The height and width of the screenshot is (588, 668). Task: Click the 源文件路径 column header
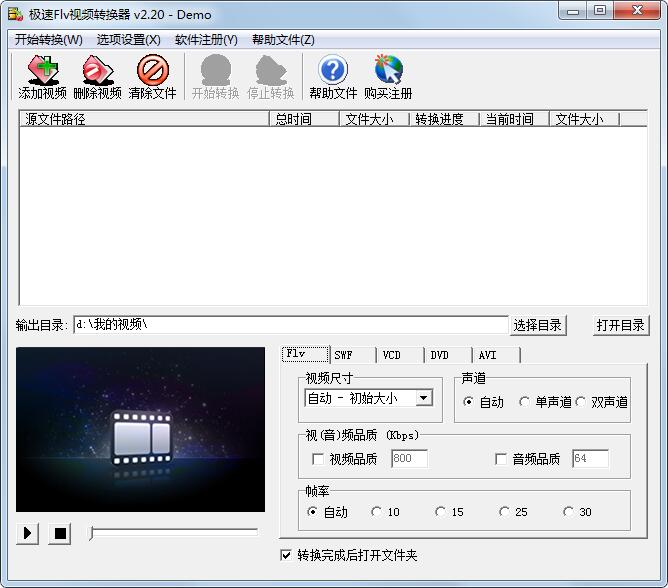tap(144, 119)
